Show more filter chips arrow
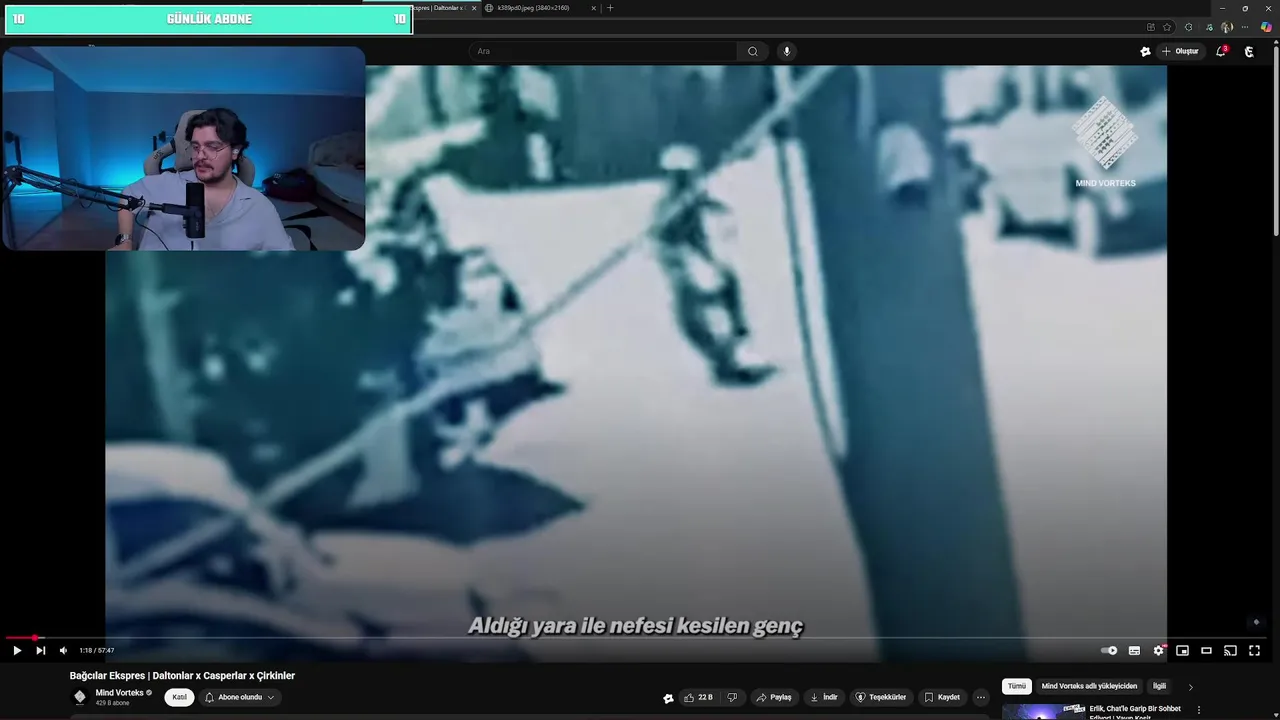1280x720 pixels. click(1190, 687)
